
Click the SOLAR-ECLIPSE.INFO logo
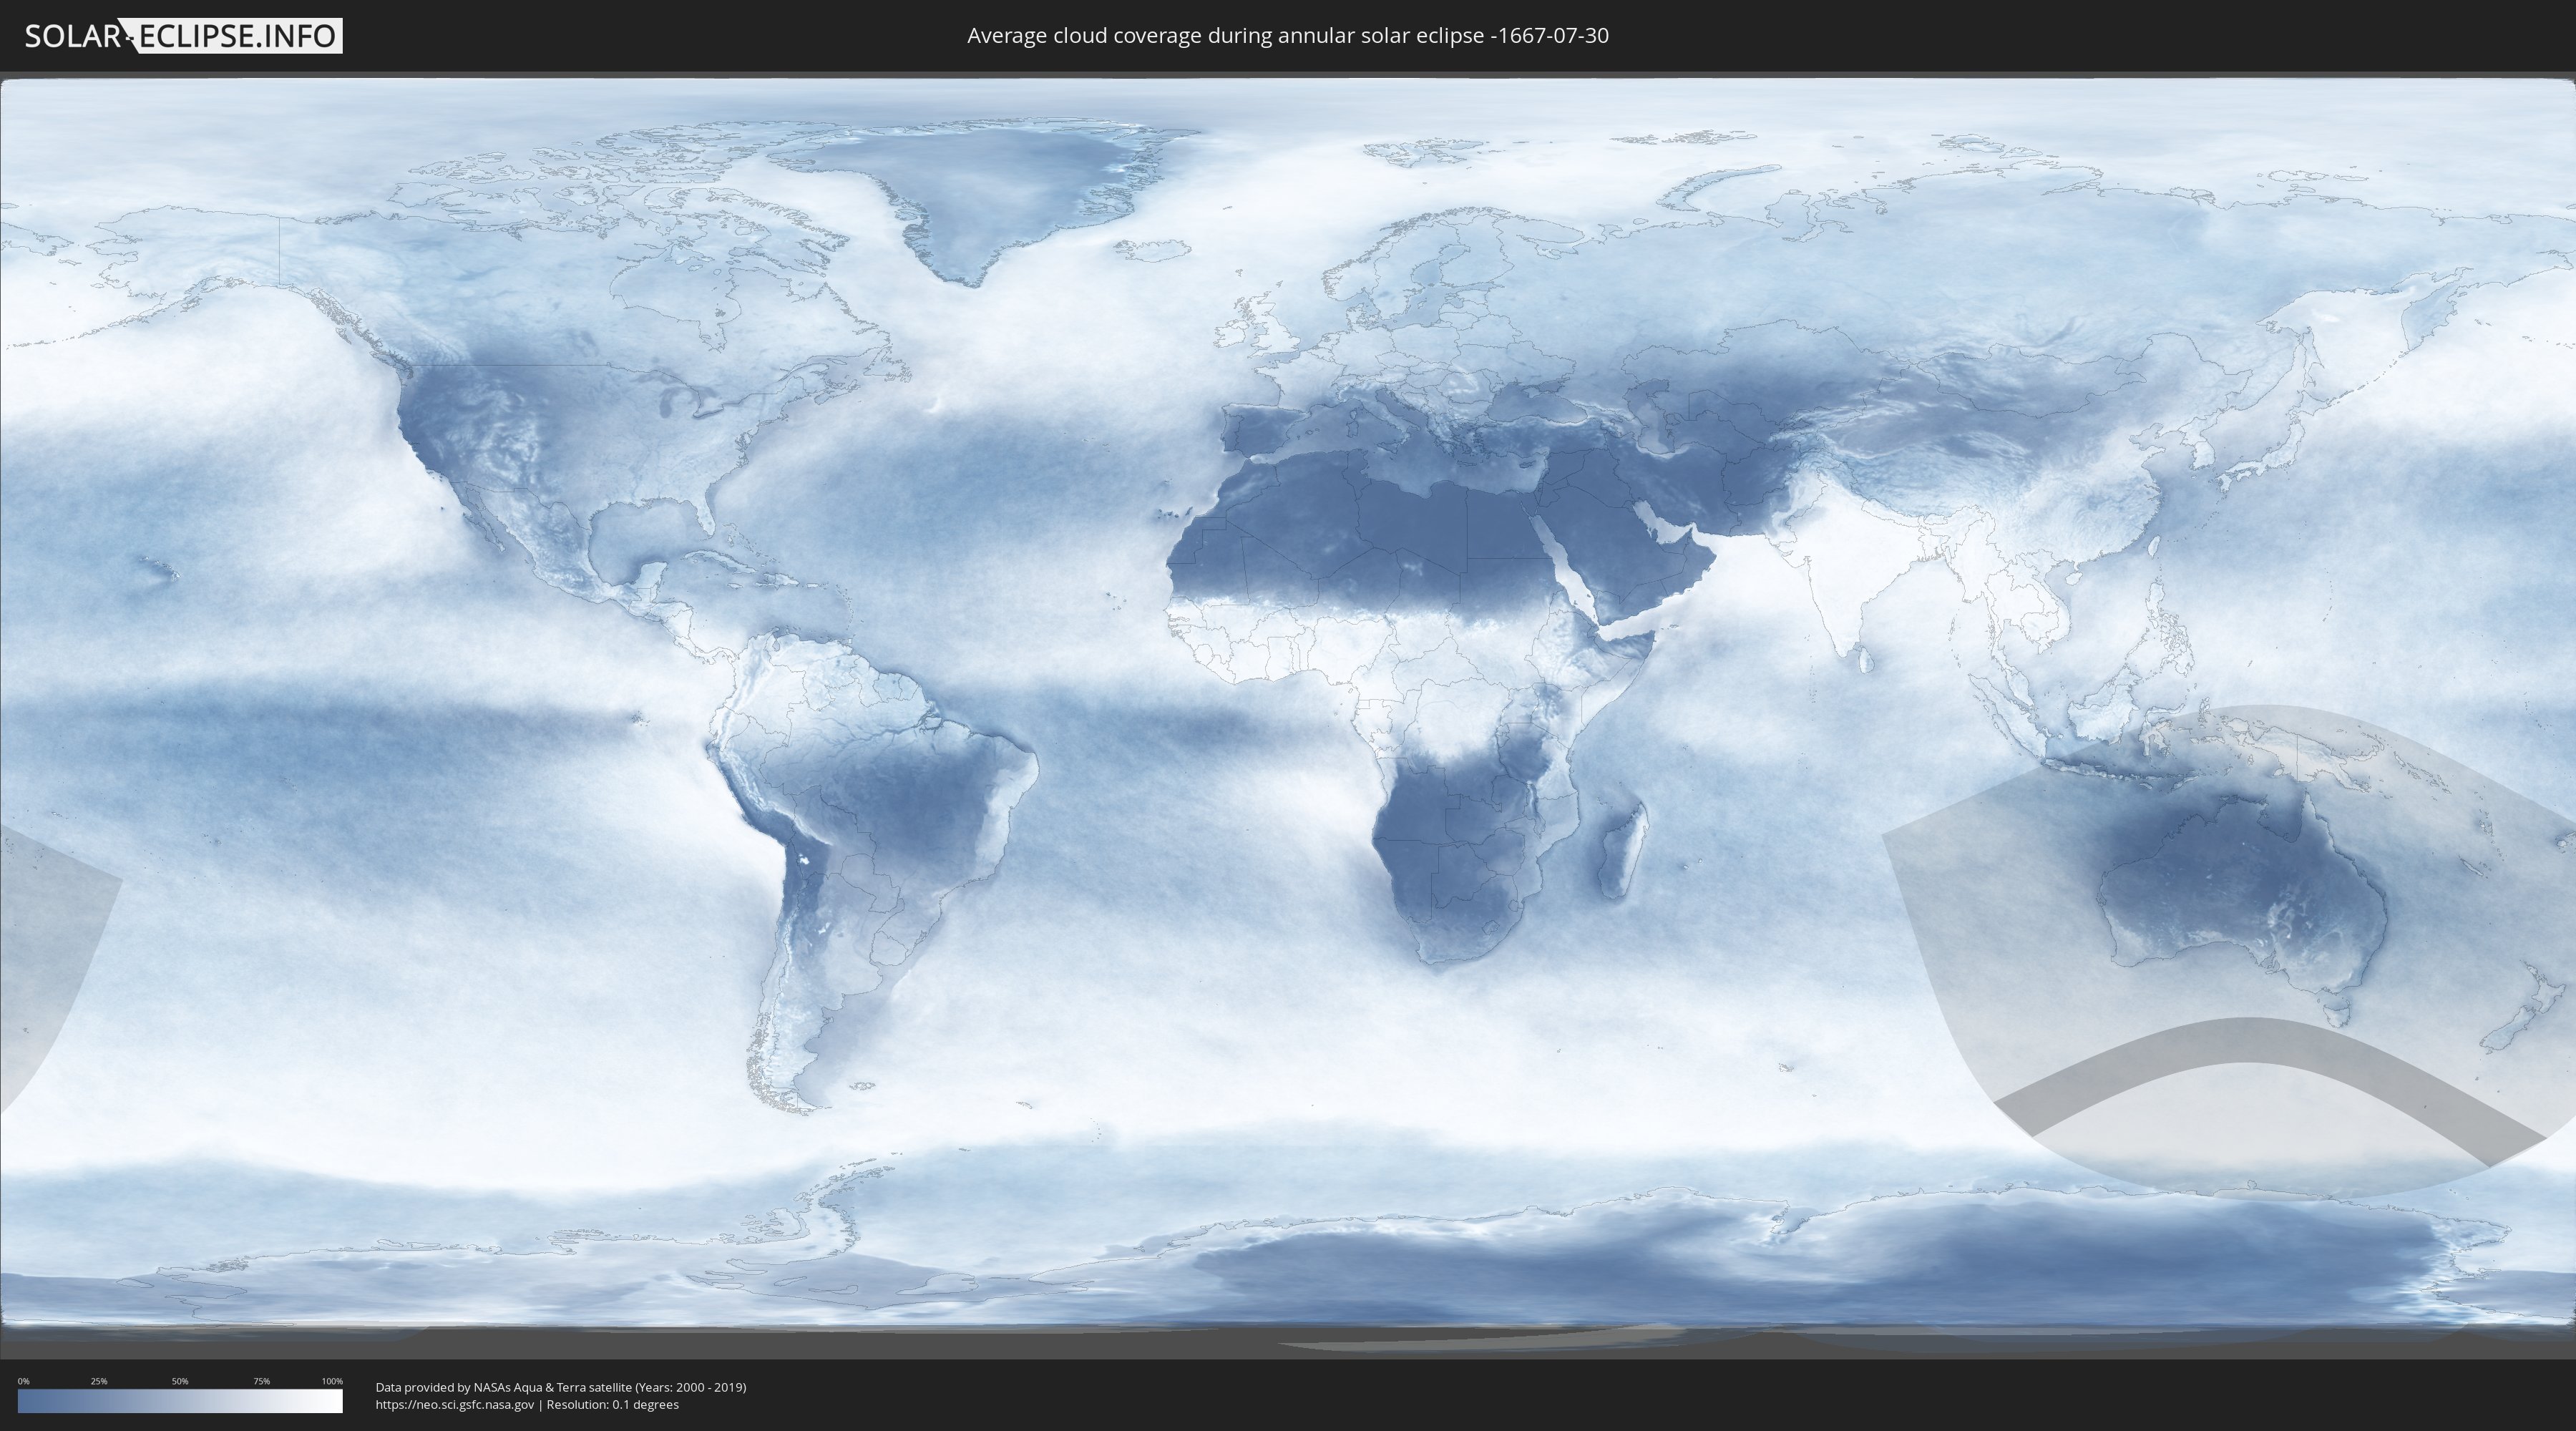pyautogui.click(x=183, y=36)
